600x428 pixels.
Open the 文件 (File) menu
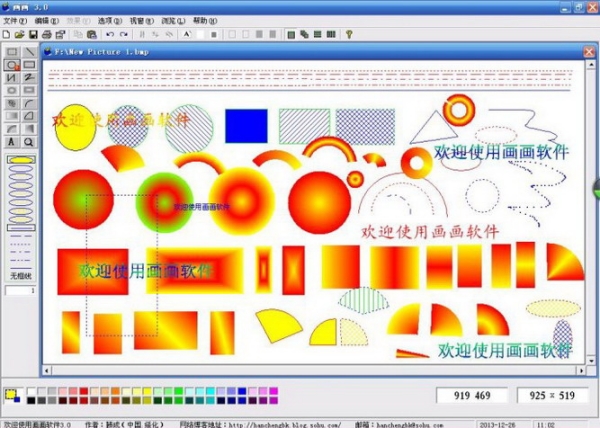pyautogui.click(x=14, y=20)
